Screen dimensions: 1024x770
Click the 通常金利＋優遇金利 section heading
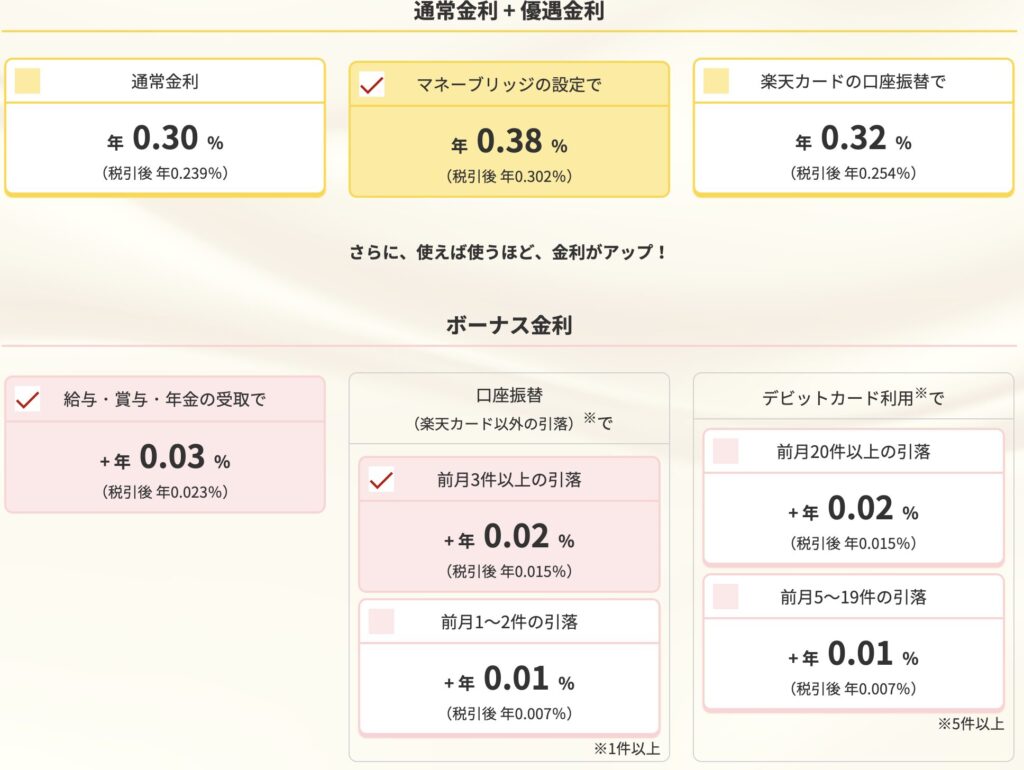click(x=509, y=12)
